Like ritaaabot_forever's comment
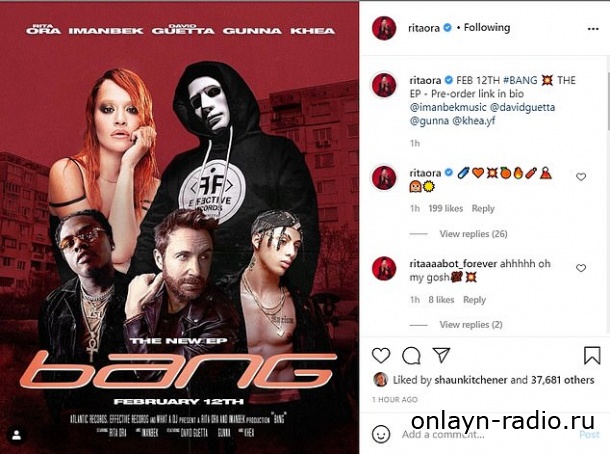The height and width of the screenshot is (454, 610). tap(581, 268)
